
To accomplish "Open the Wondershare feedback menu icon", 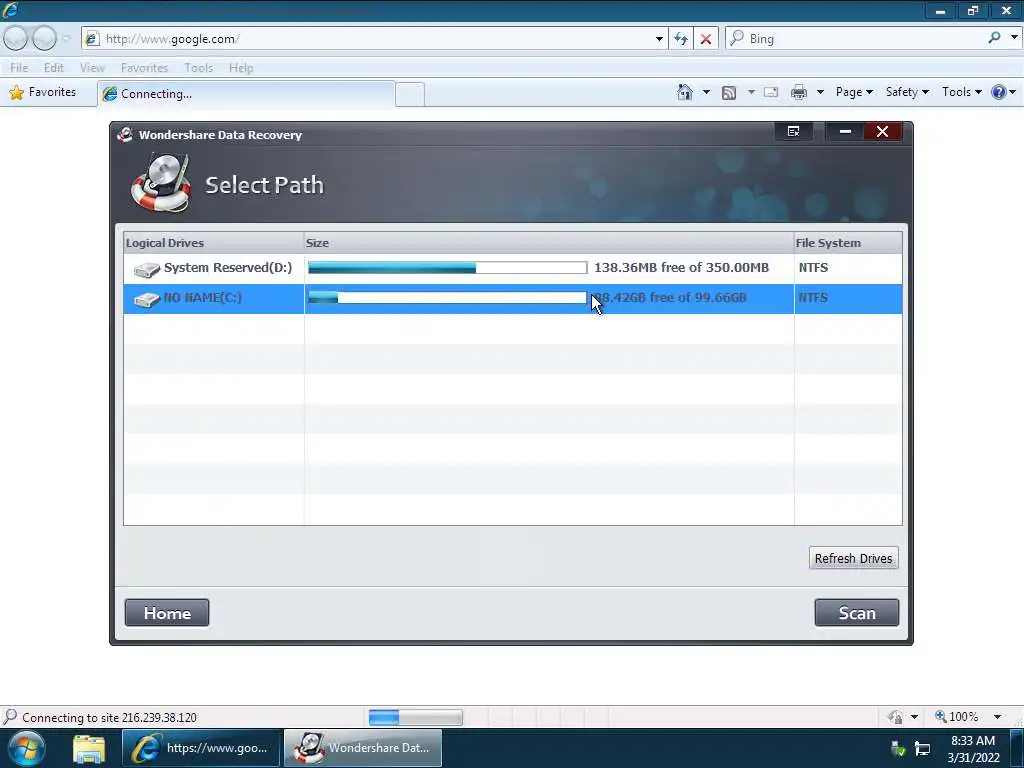I will [x=793, y=131].
